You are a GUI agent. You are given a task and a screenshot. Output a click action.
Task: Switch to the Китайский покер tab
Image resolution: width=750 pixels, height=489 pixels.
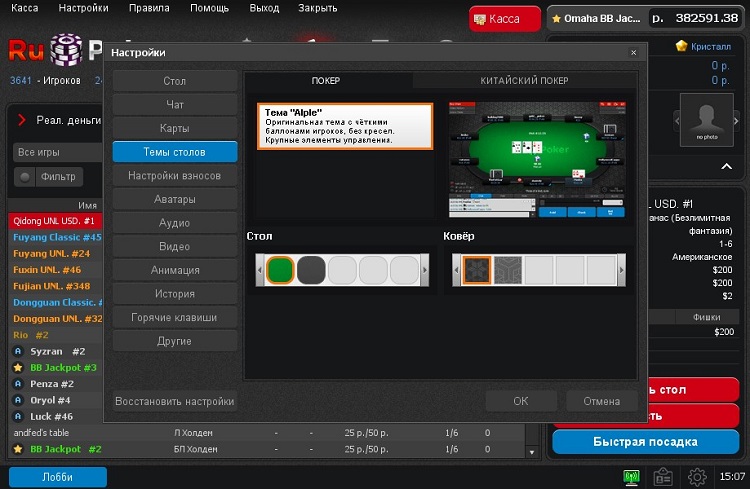(524, 80)
